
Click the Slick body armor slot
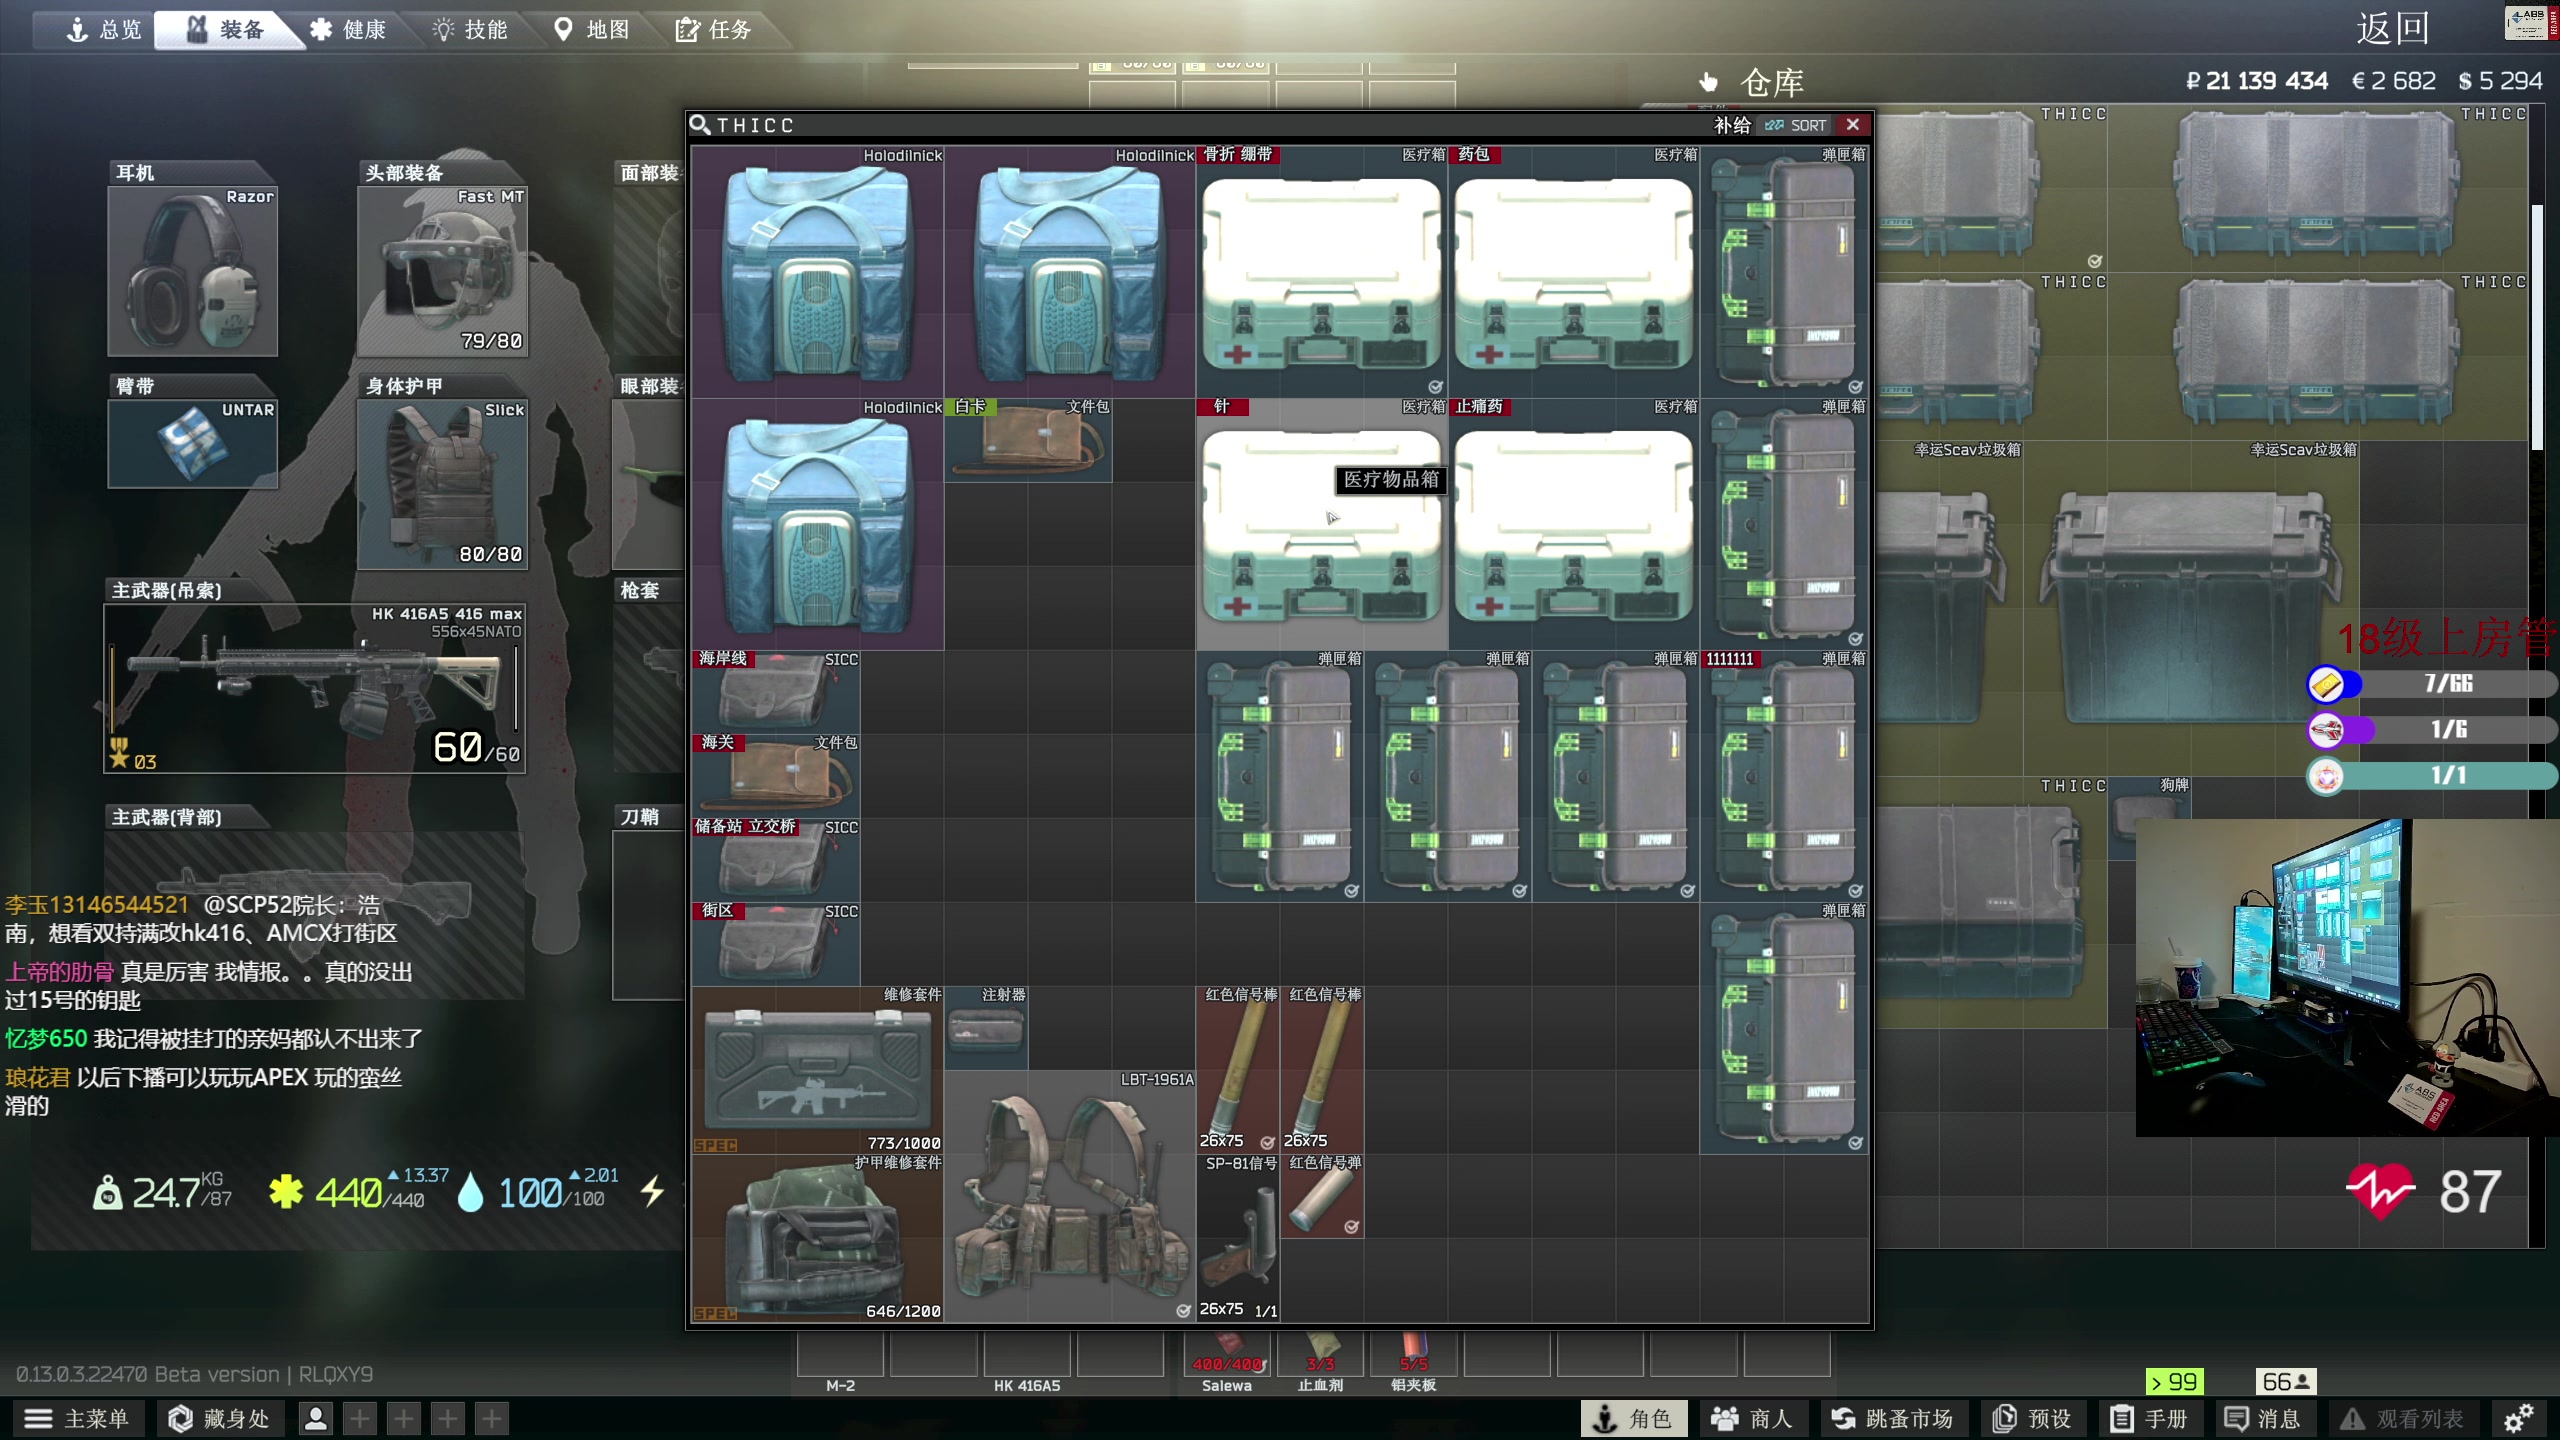(x=442, y=484)
